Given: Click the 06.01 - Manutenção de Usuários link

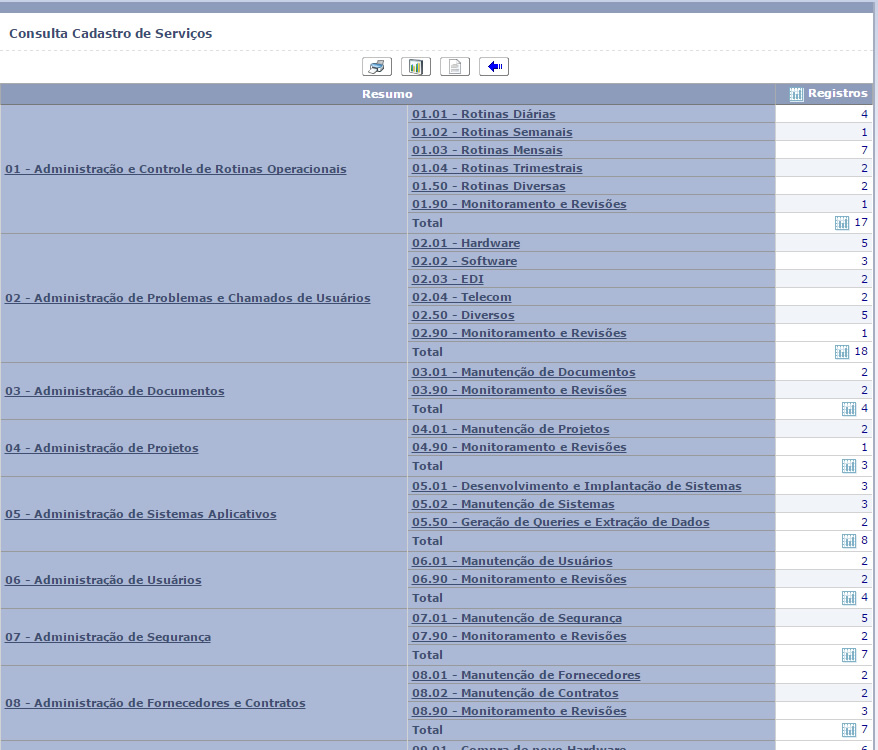Looking at the screenshot, I should [512, 561].
